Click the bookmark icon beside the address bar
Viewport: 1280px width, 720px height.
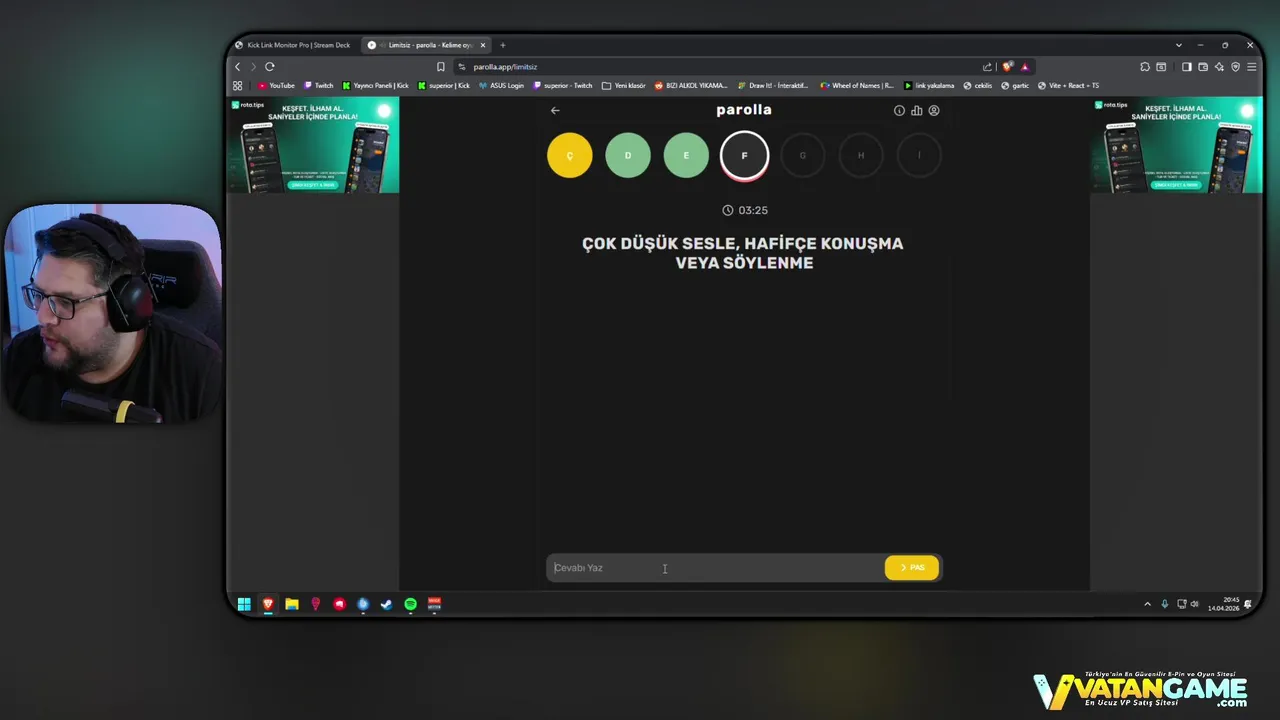pyautogui.click(x=441, y=67)
